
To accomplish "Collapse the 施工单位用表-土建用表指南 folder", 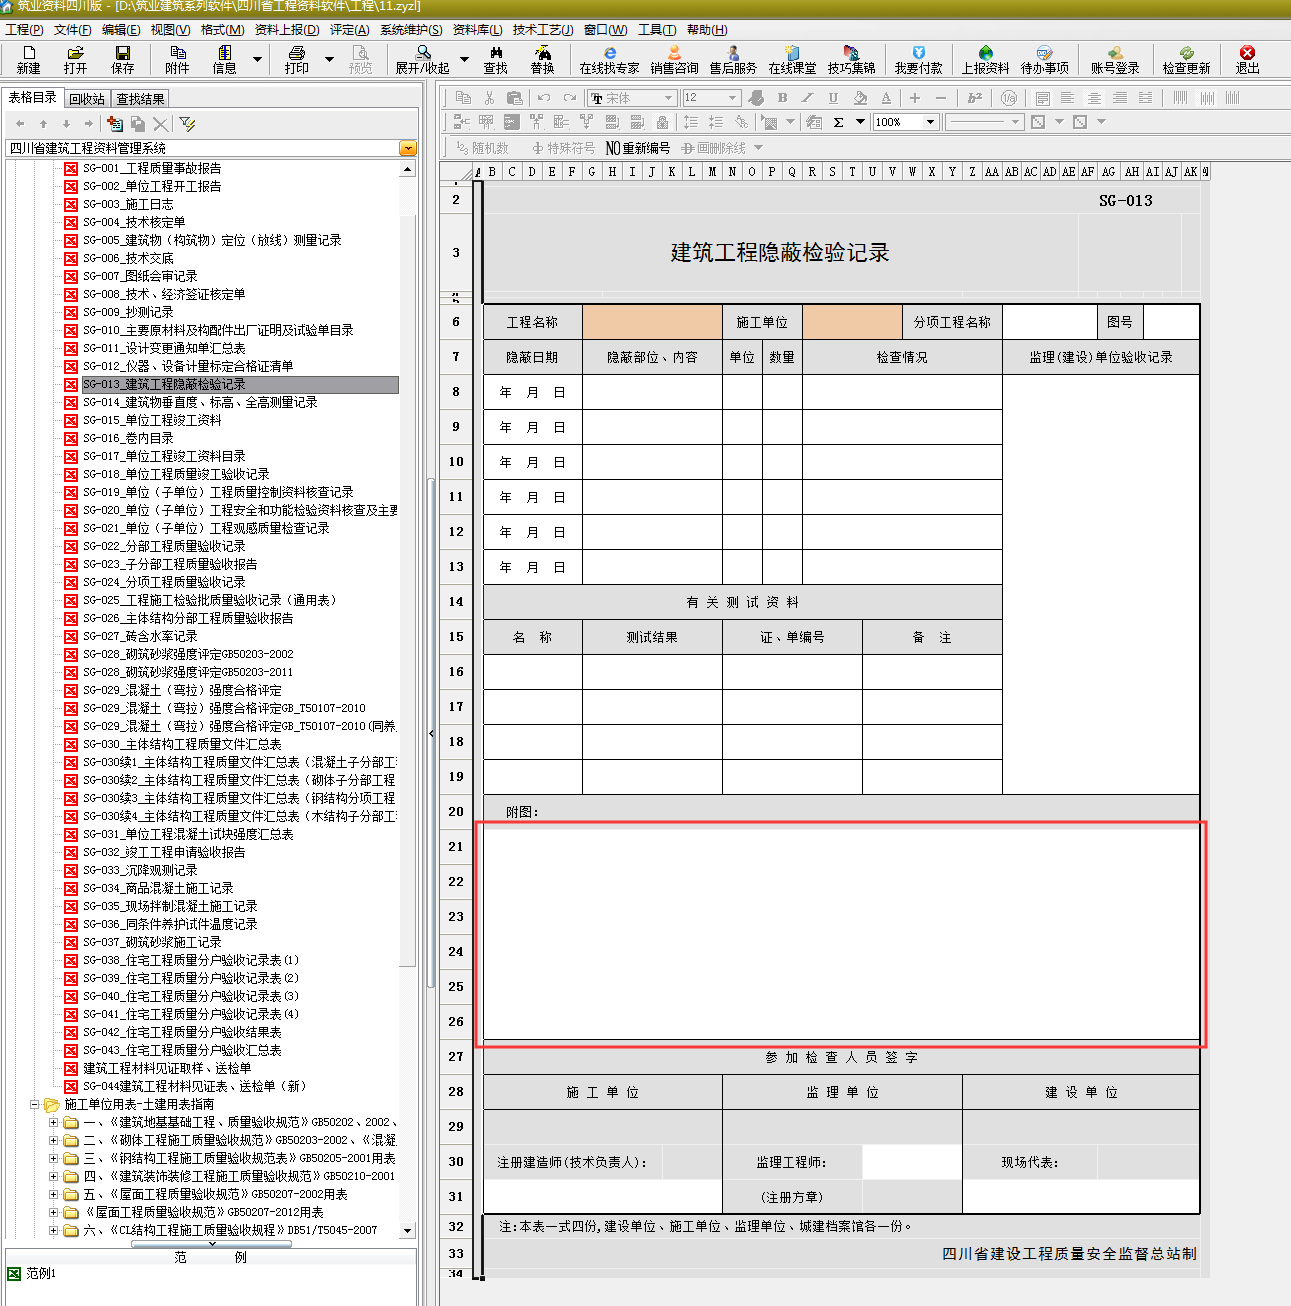I will (34, 1105).
